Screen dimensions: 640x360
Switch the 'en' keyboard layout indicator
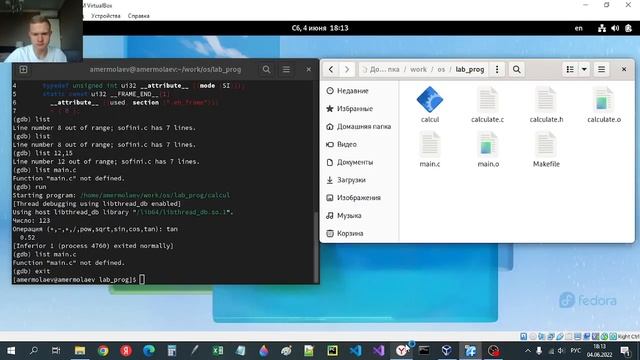pos(579,28)
